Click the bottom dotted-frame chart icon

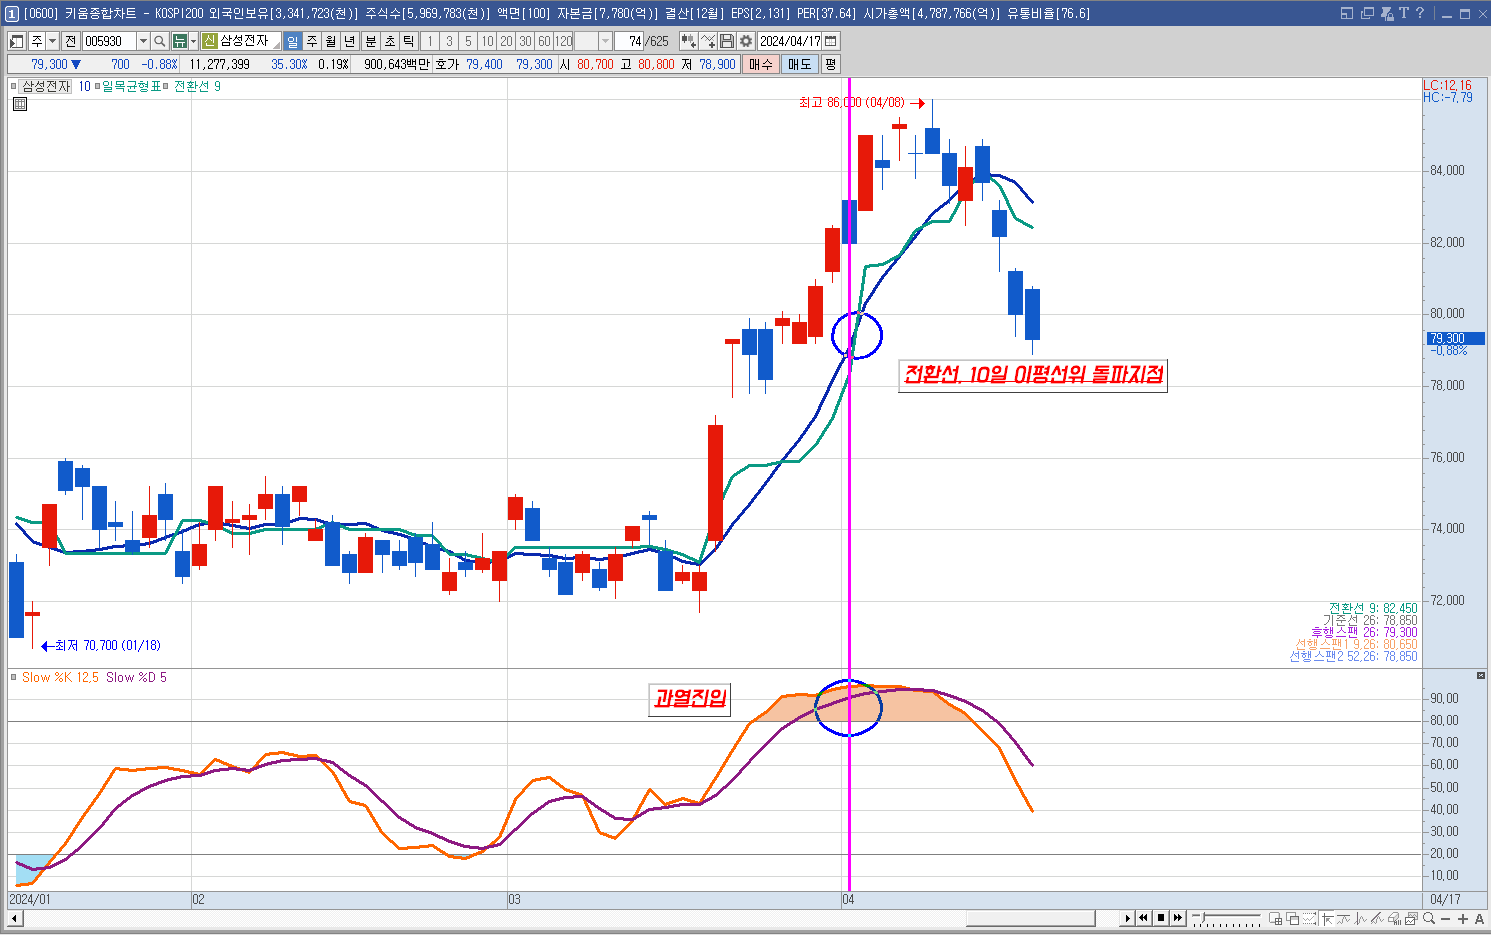1310,918
